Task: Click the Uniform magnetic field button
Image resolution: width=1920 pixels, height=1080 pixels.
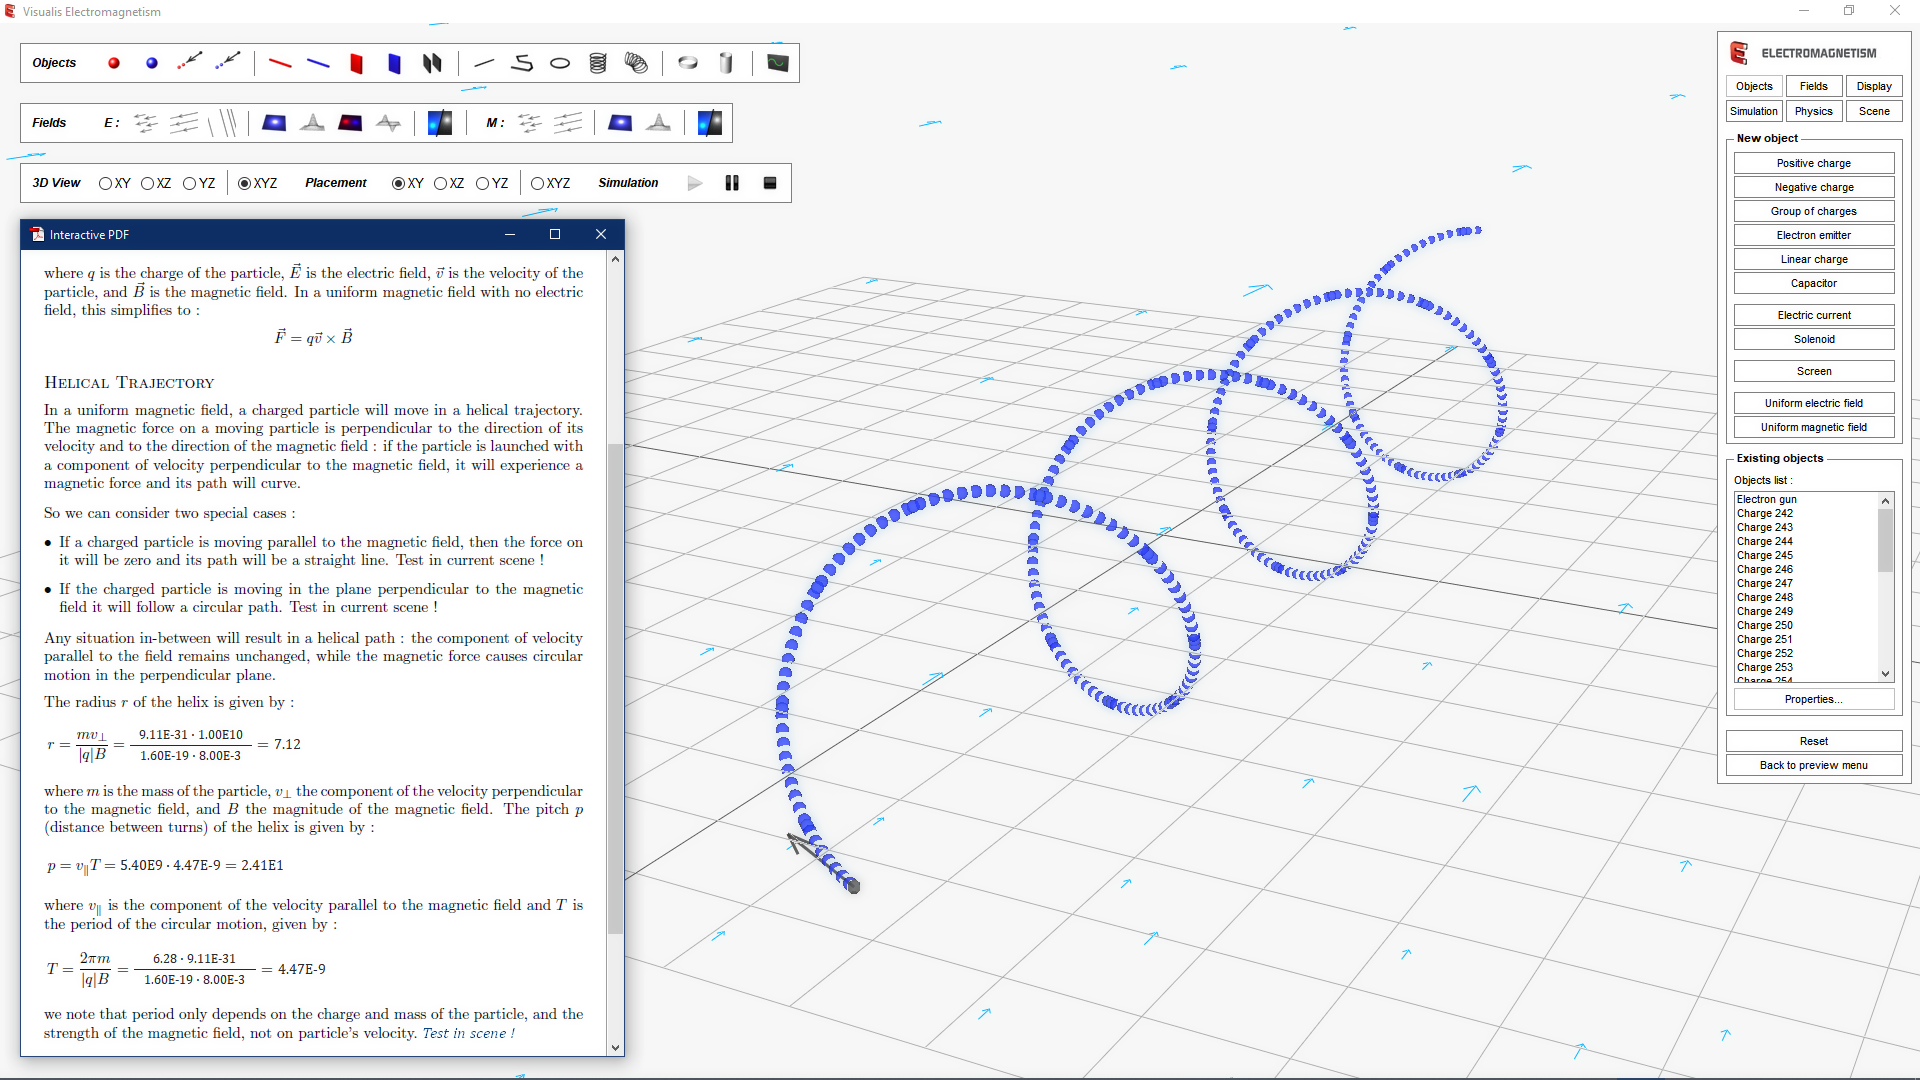Action: (1813, 427)
